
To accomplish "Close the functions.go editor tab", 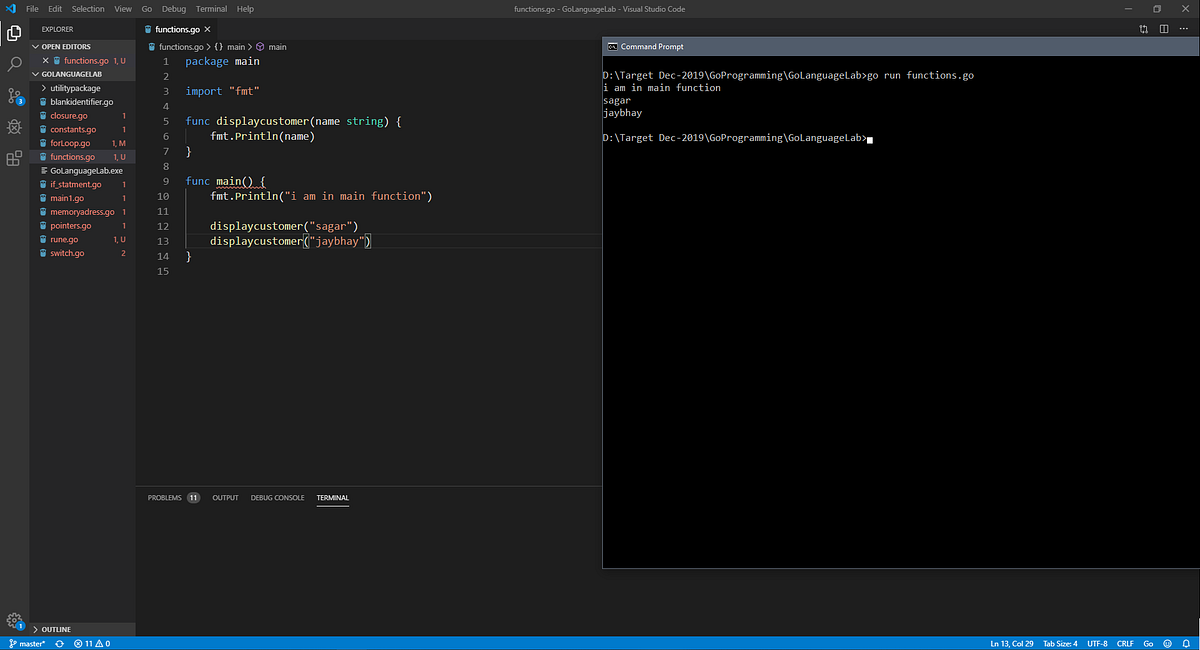I will [208, 30].
